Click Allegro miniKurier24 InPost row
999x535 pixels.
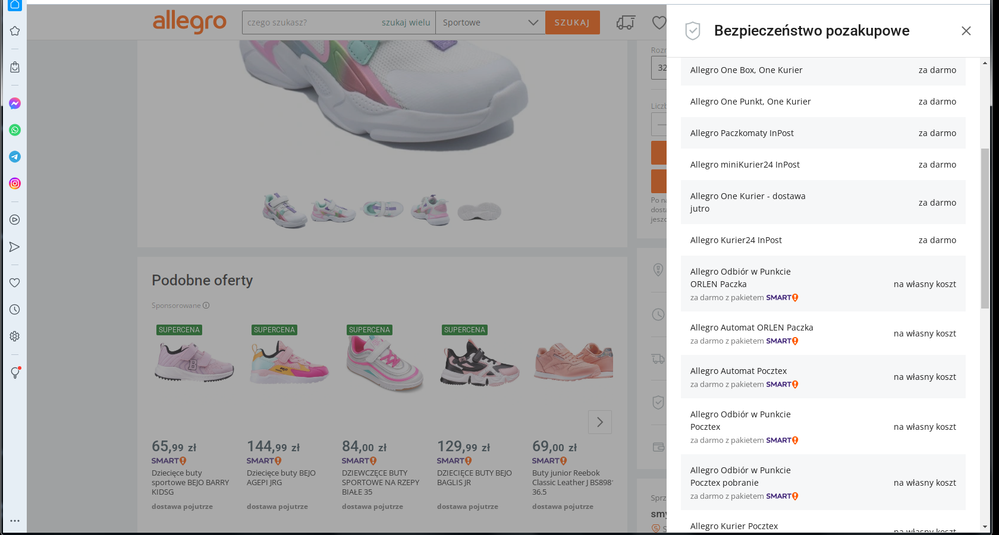point(823,164)
